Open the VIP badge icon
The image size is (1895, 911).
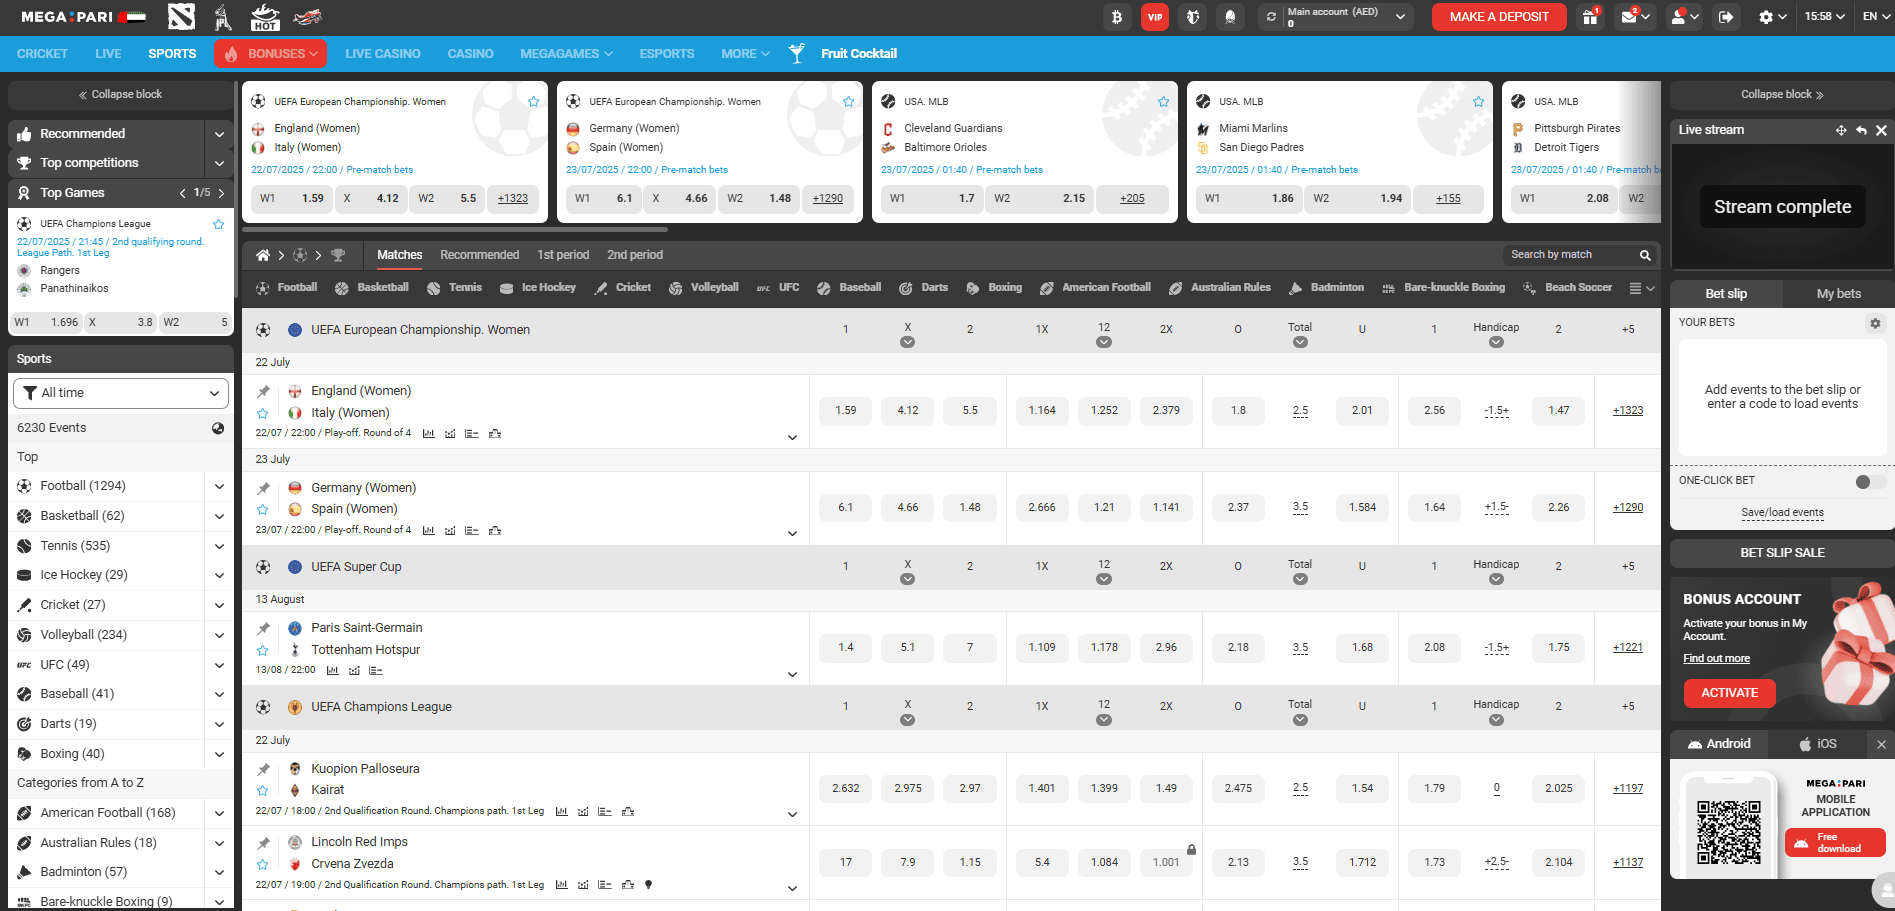click(1155, 17)
